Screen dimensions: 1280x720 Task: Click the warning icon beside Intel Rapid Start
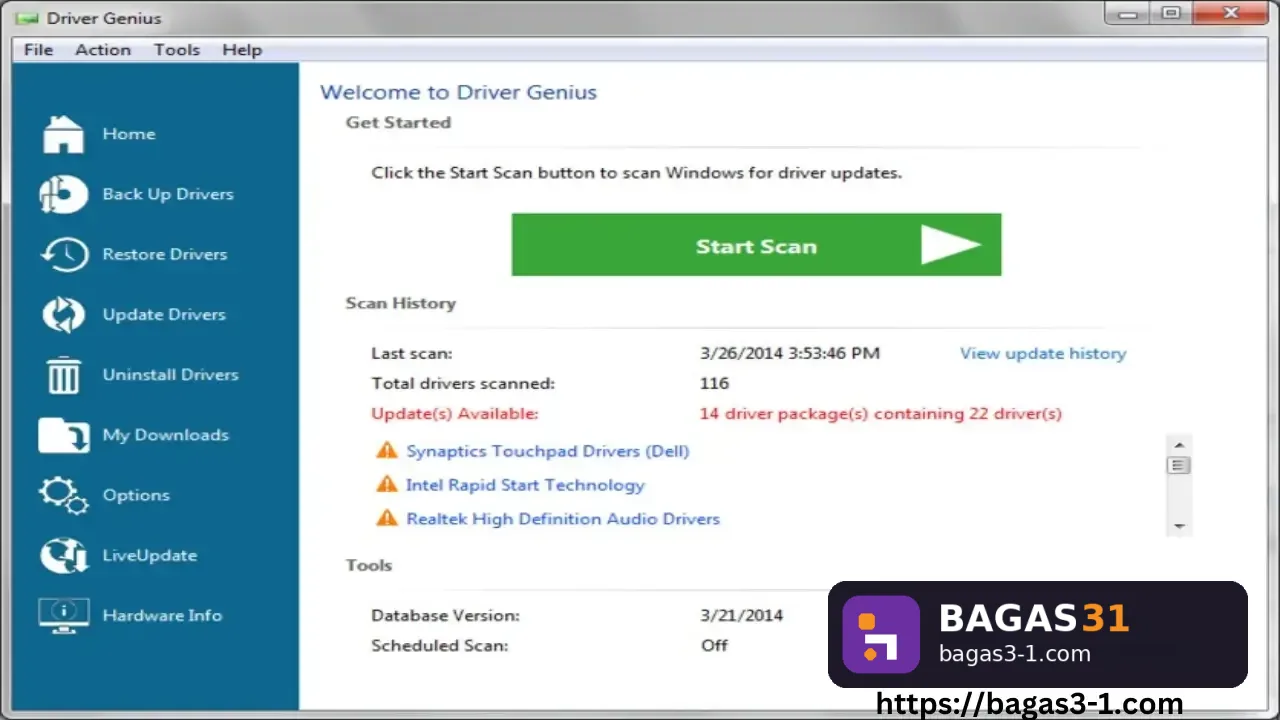[386, 485]
